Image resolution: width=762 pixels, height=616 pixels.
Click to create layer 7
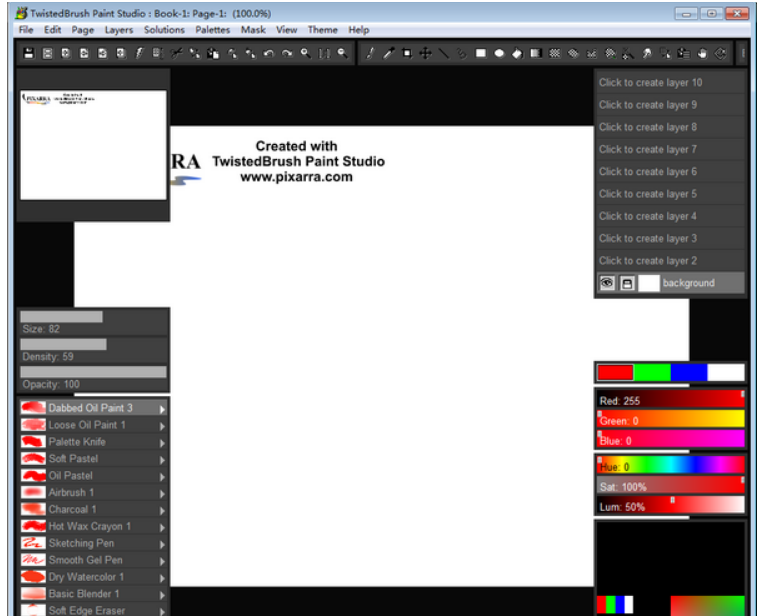point(670,150)
